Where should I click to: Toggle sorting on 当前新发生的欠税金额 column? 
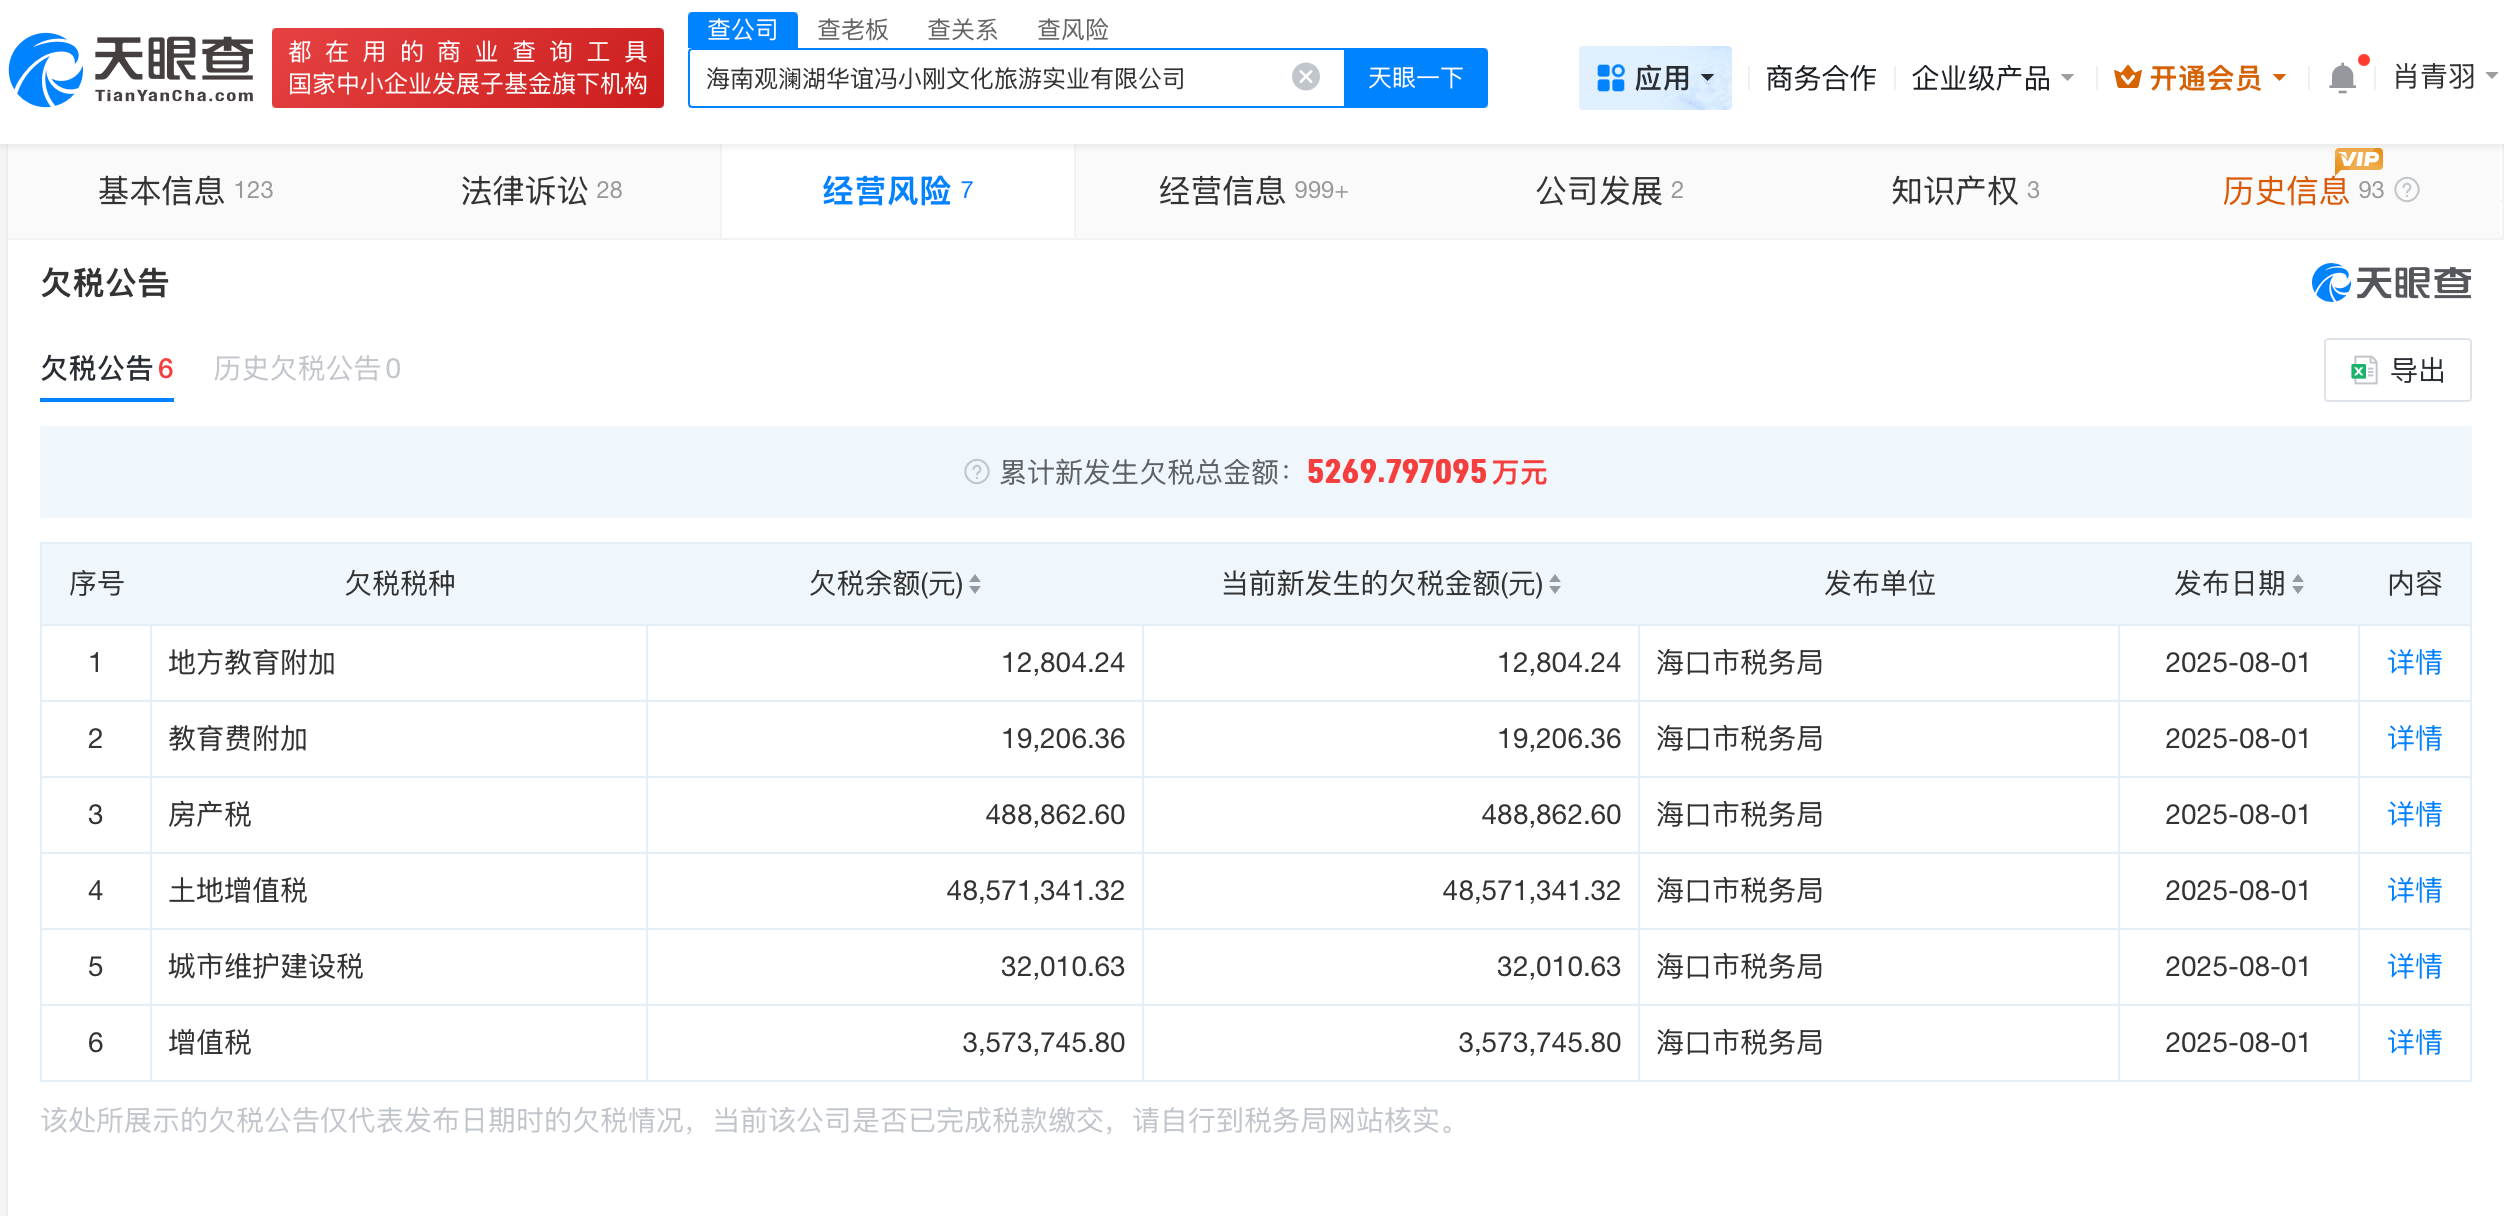tap(1556, 585)
